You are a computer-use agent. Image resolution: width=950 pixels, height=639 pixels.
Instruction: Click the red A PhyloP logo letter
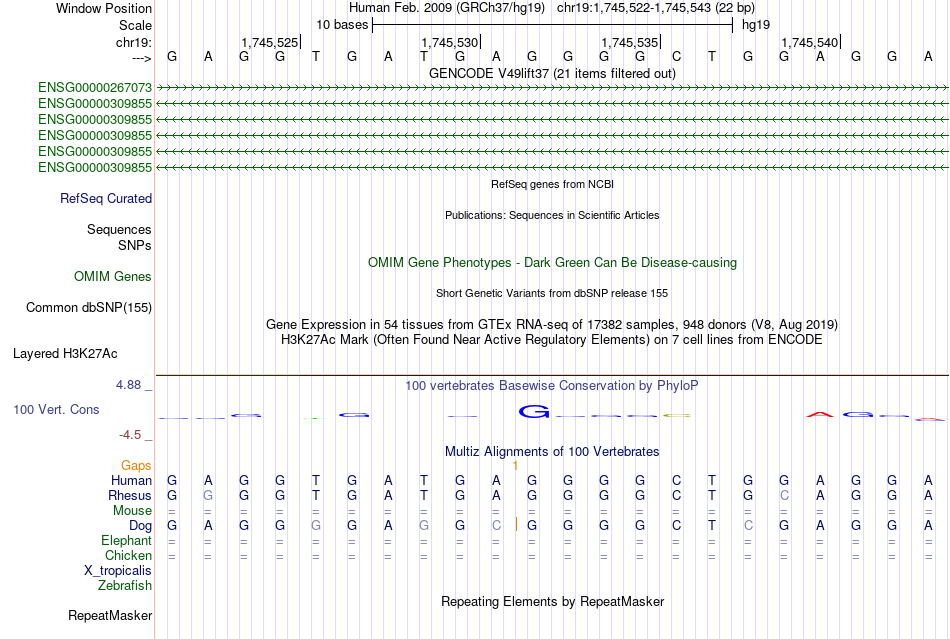pos(820,415)
